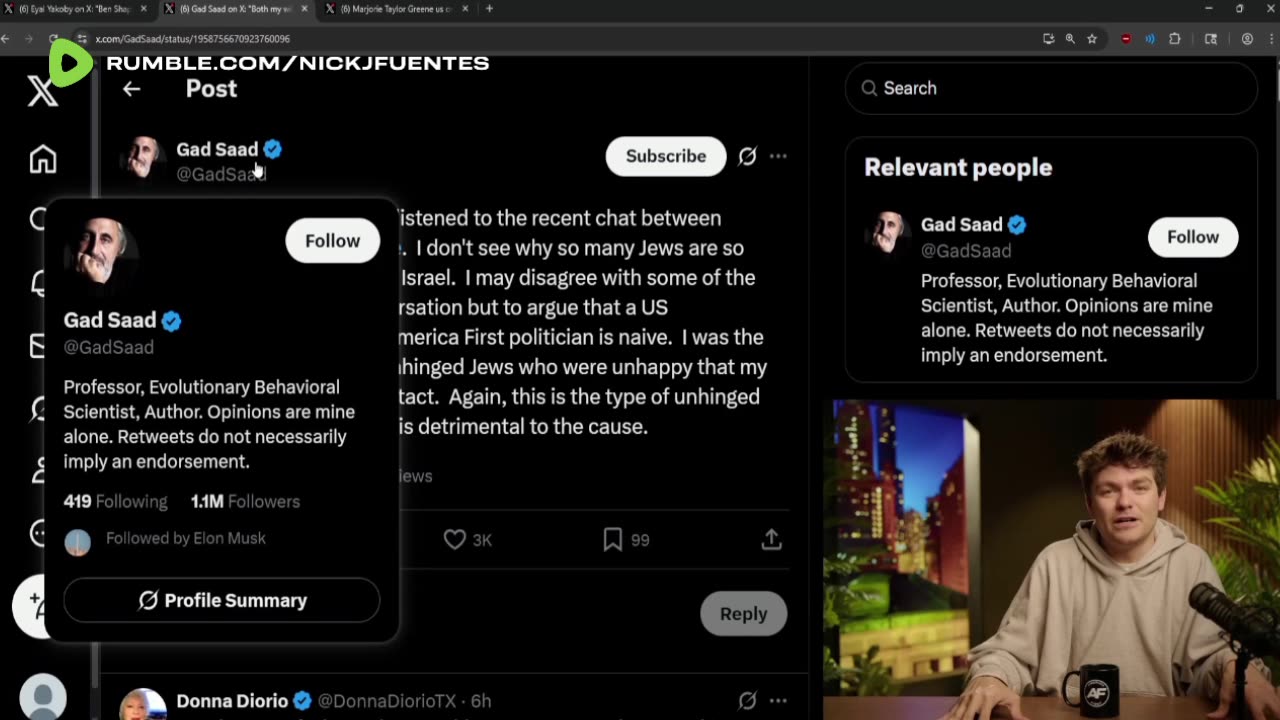Go back using the Post back arrow
The width and height of the screenshot is (1280, 720).
(x=131, y=89)
